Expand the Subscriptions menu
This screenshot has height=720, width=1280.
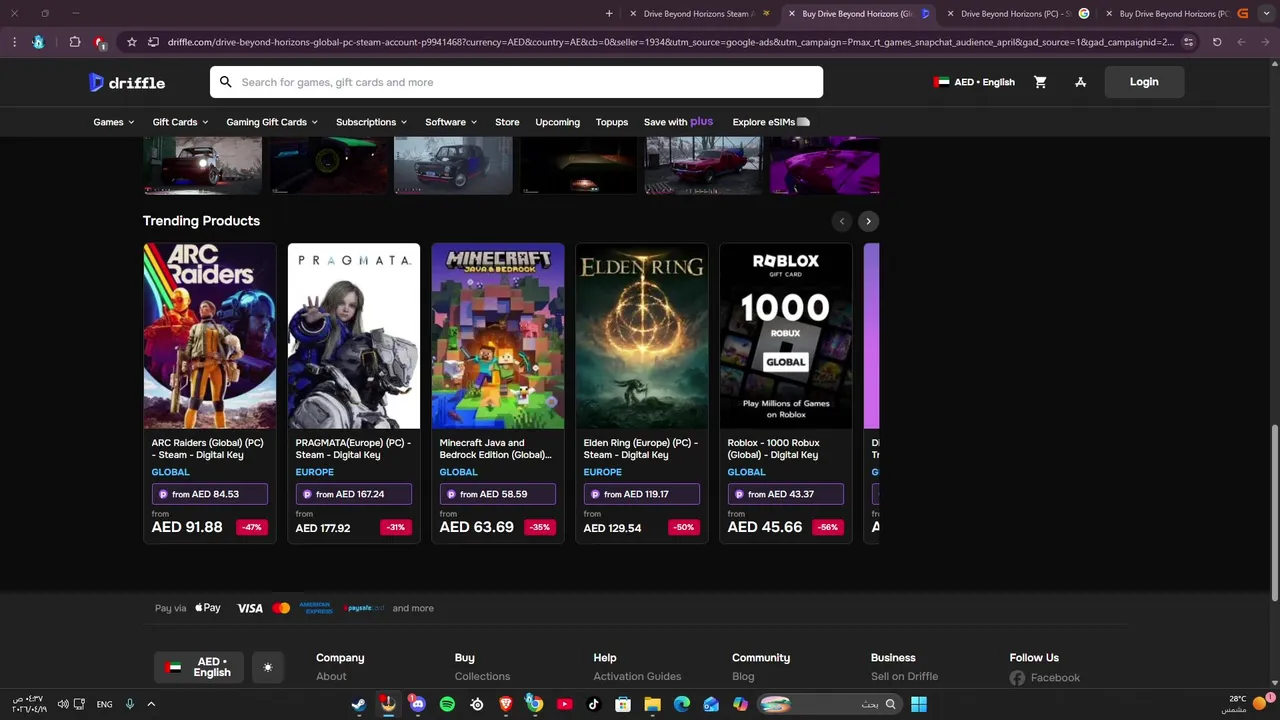[372, 122]
